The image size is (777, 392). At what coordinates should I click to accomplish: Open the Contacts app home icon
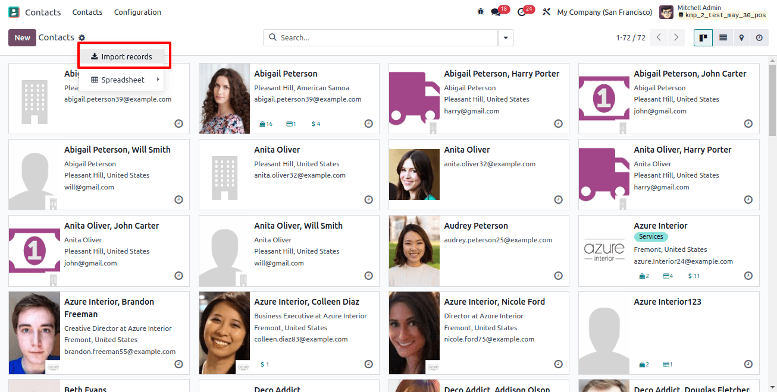coord(14,12)
